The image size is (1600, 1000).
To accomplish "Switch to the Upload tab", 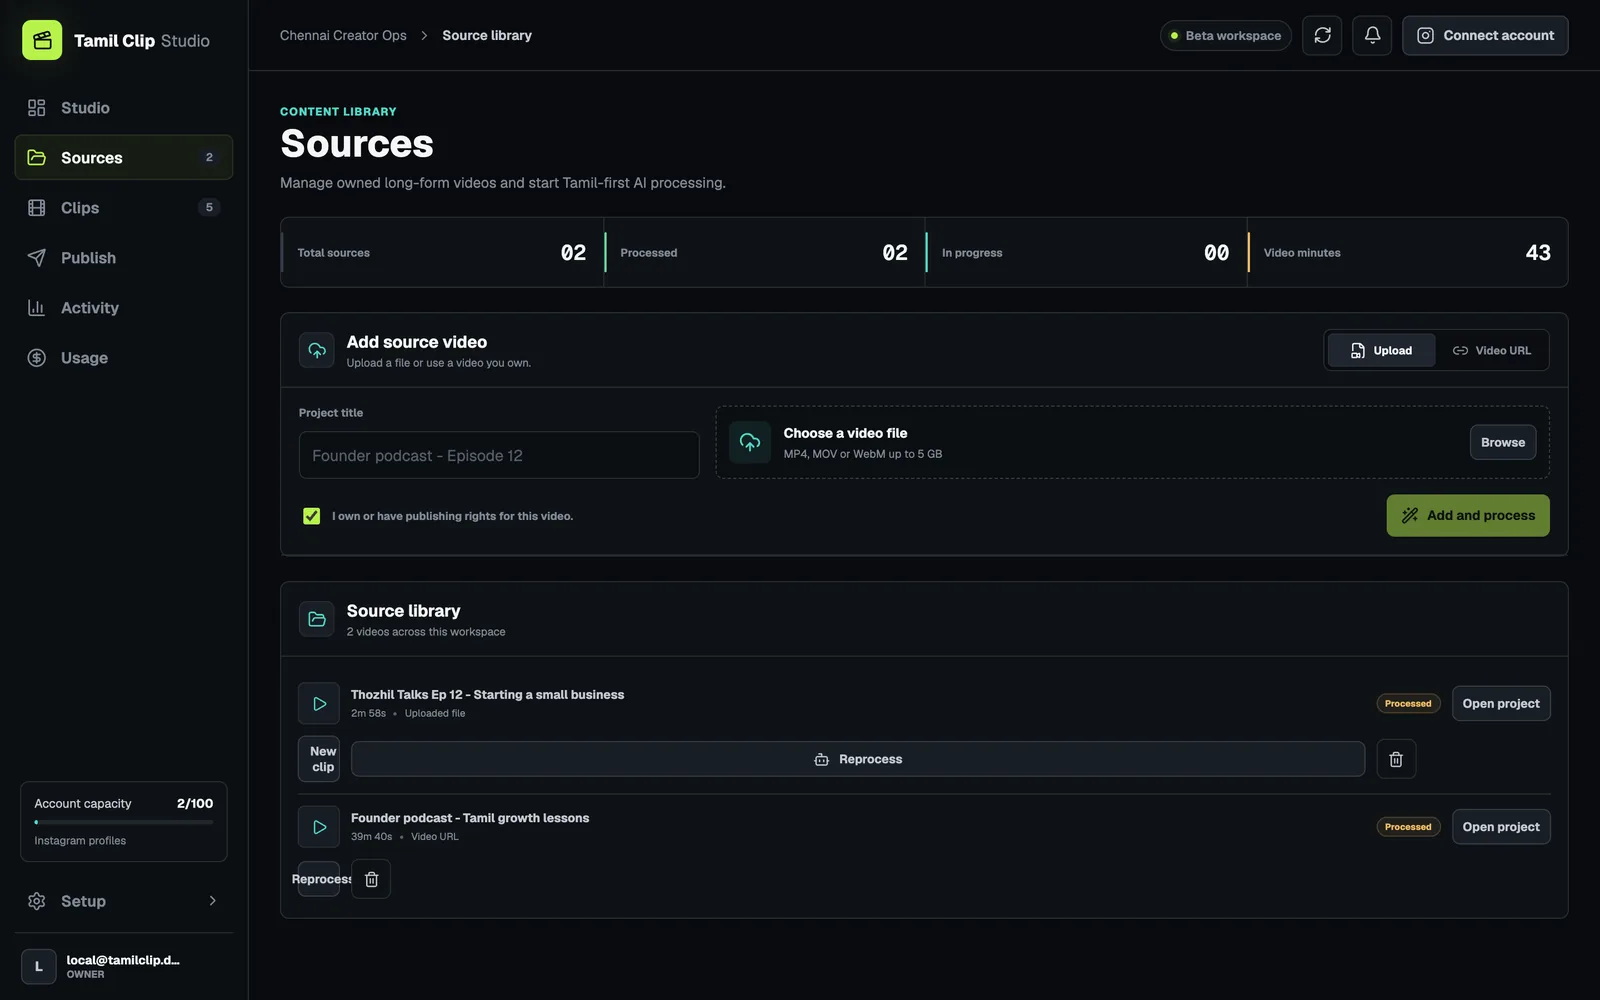I will pyautogui.click(x=1381, y=350).
